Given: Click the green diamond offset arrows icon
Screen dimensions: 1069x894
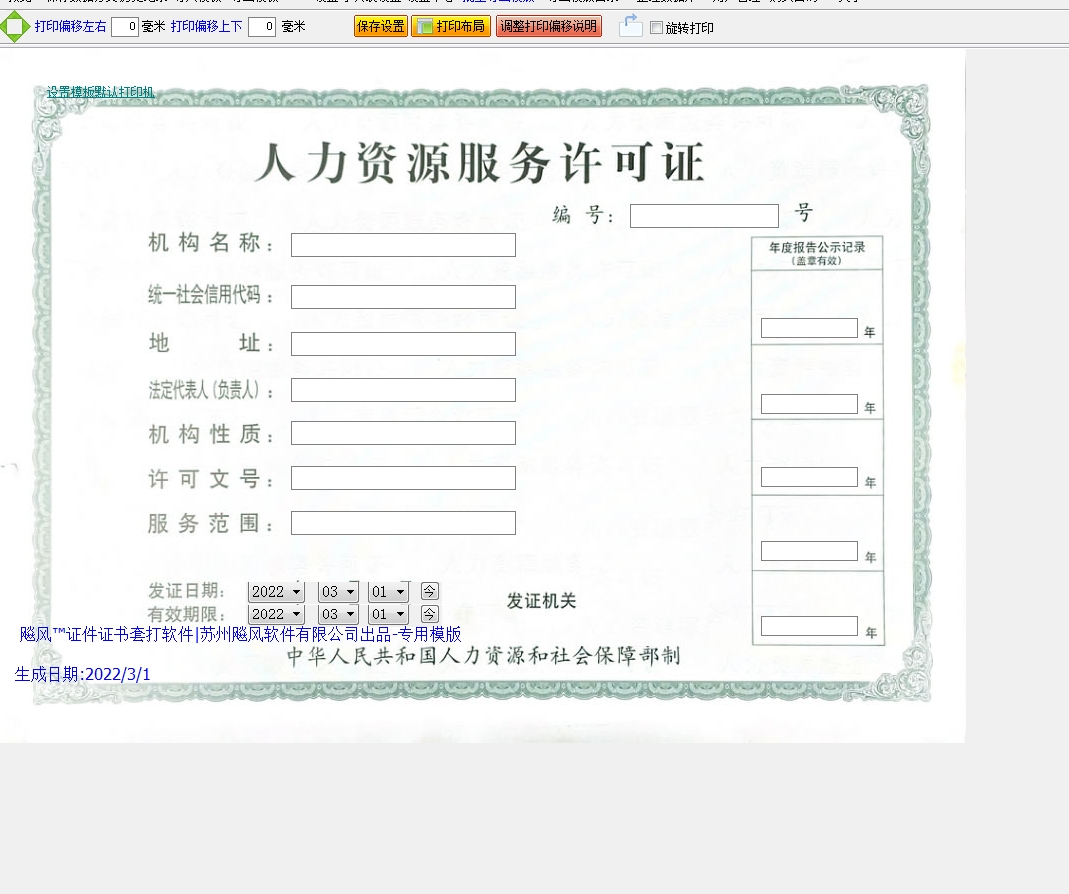Looking at the screenshot, I should (15, 27).
